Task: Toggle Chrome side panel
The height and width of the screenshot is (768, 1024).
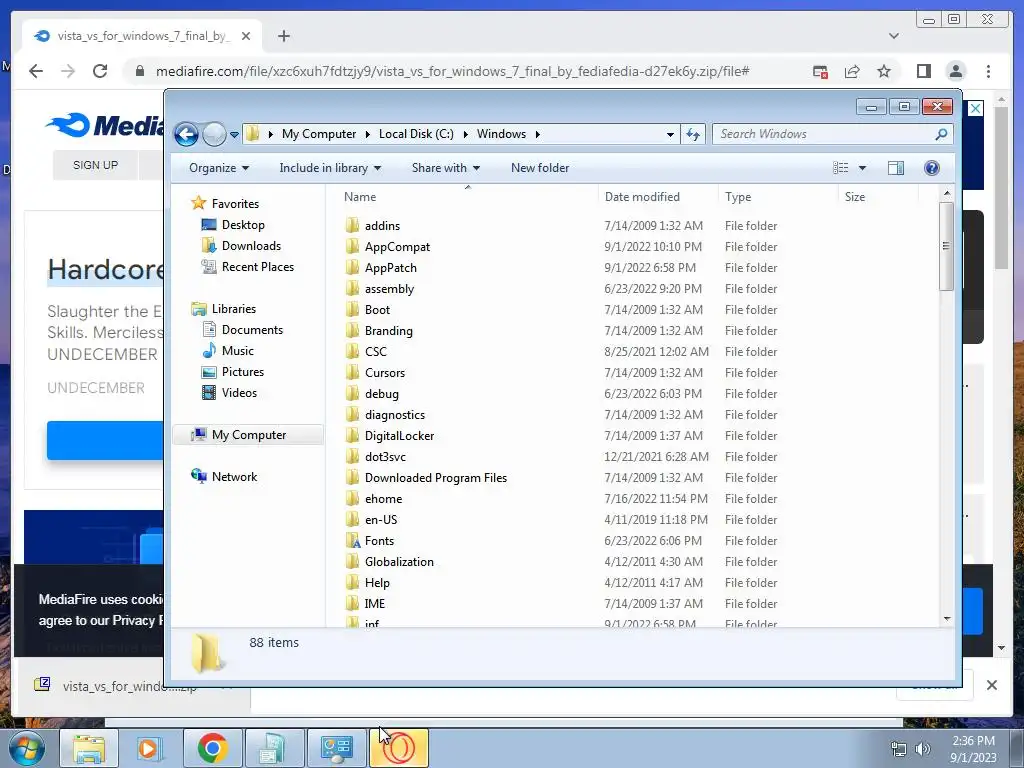Action: pyautogui.click(x=923, y=71)
